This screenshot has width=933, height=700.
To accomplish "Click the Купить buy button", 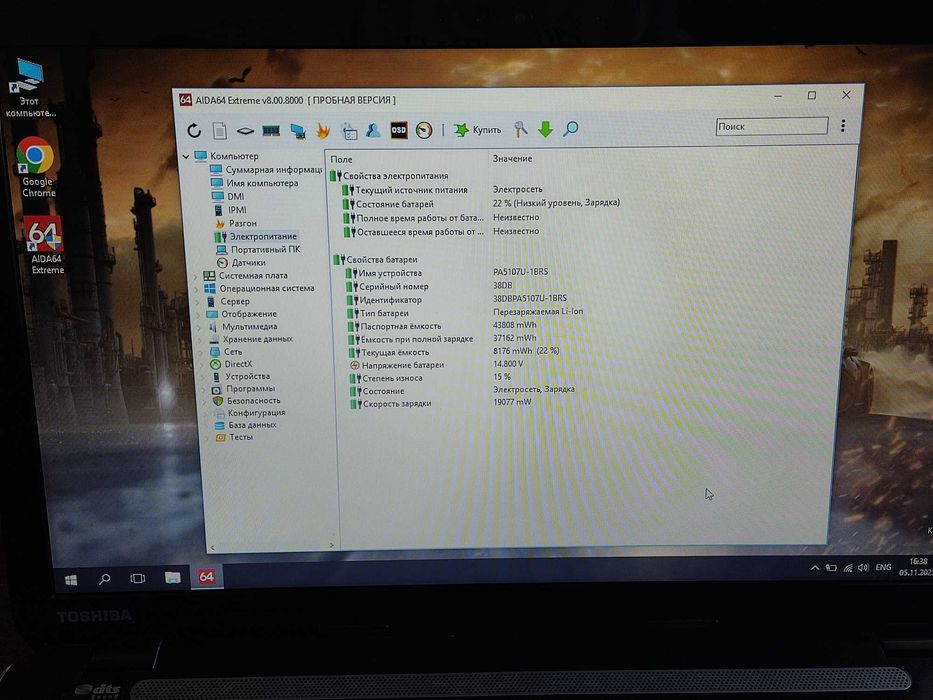I will 477,130.
